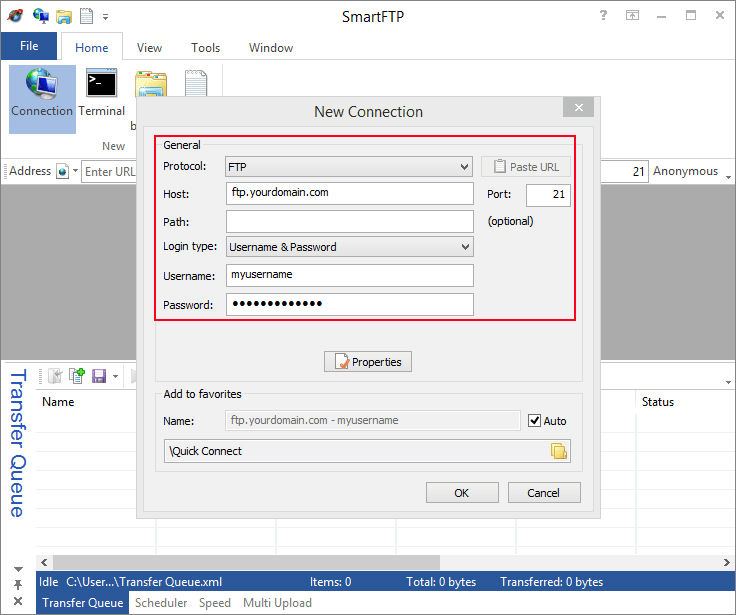Click the port 21 field in address bar
Viewport: 736px width, 615px height.
(624, 171)
